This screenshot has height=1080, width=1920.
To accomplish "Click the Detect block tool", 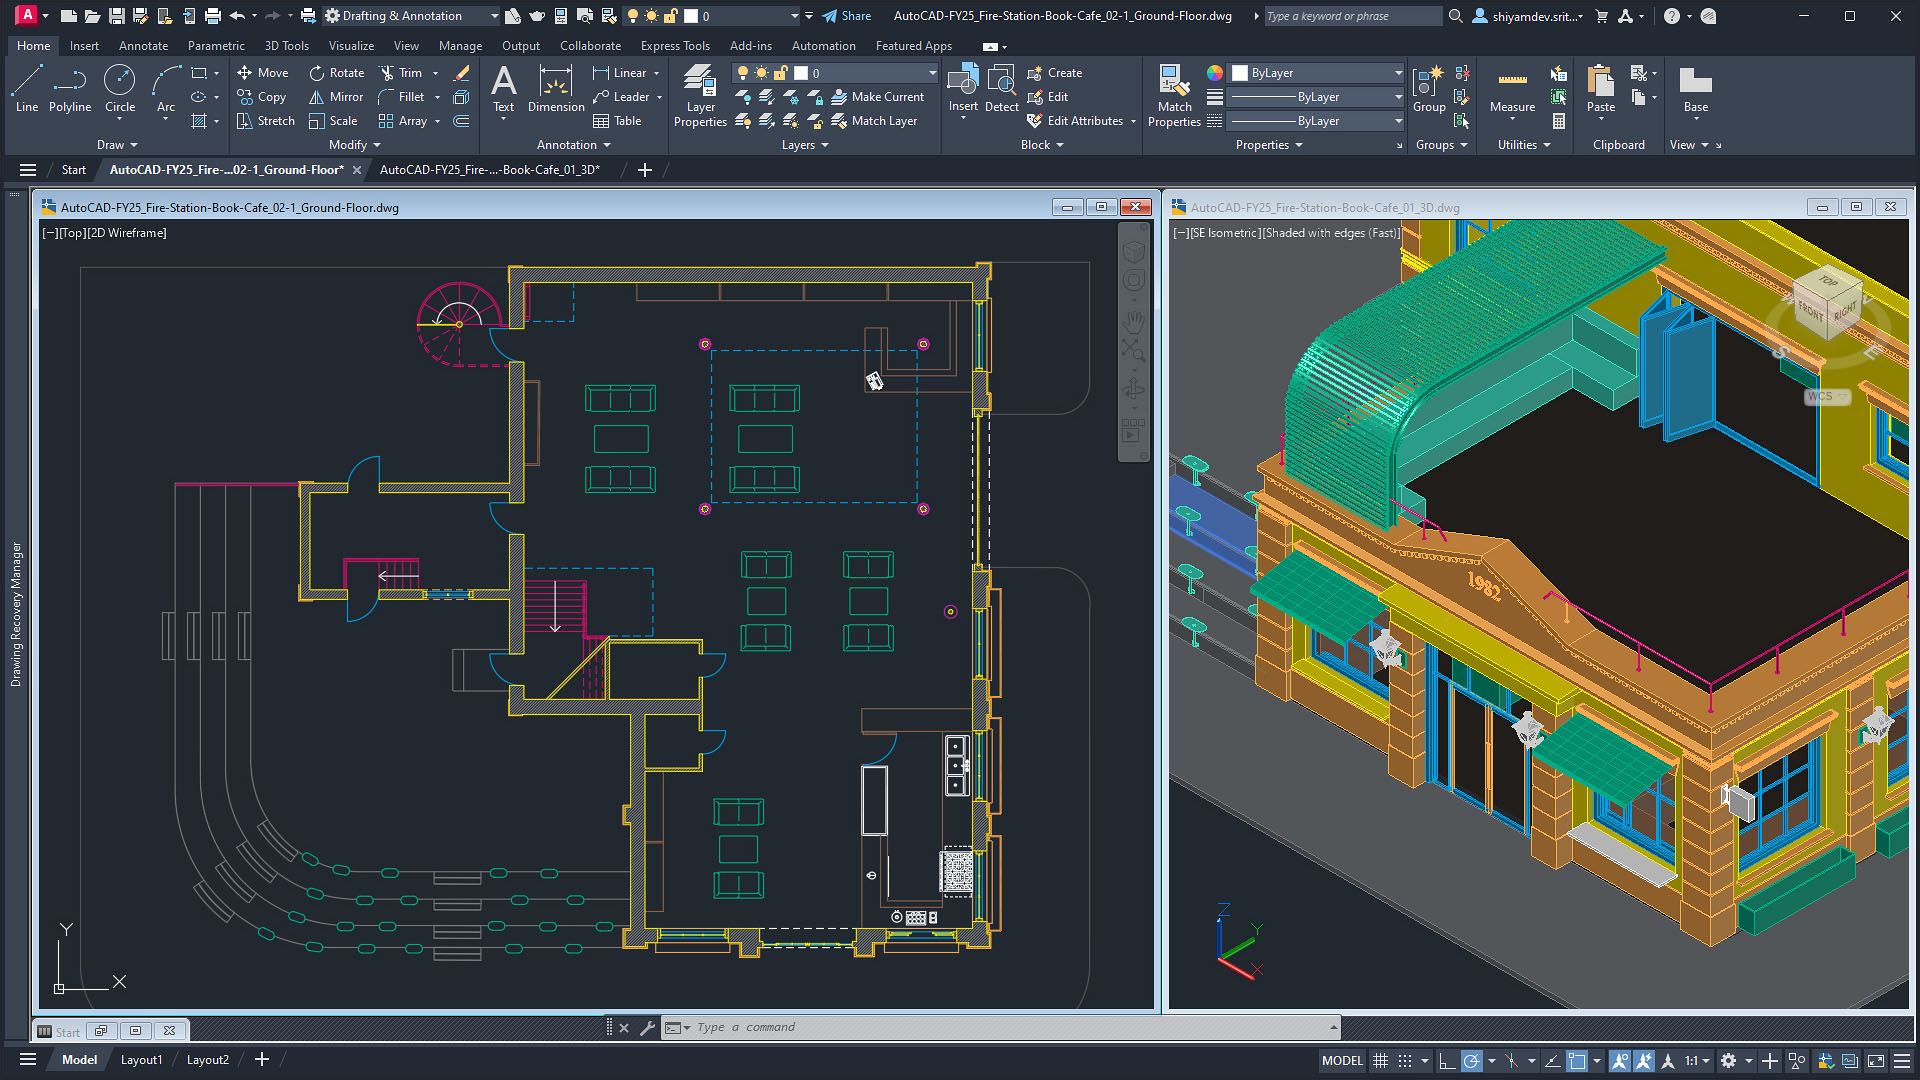I will point(1001,90).
